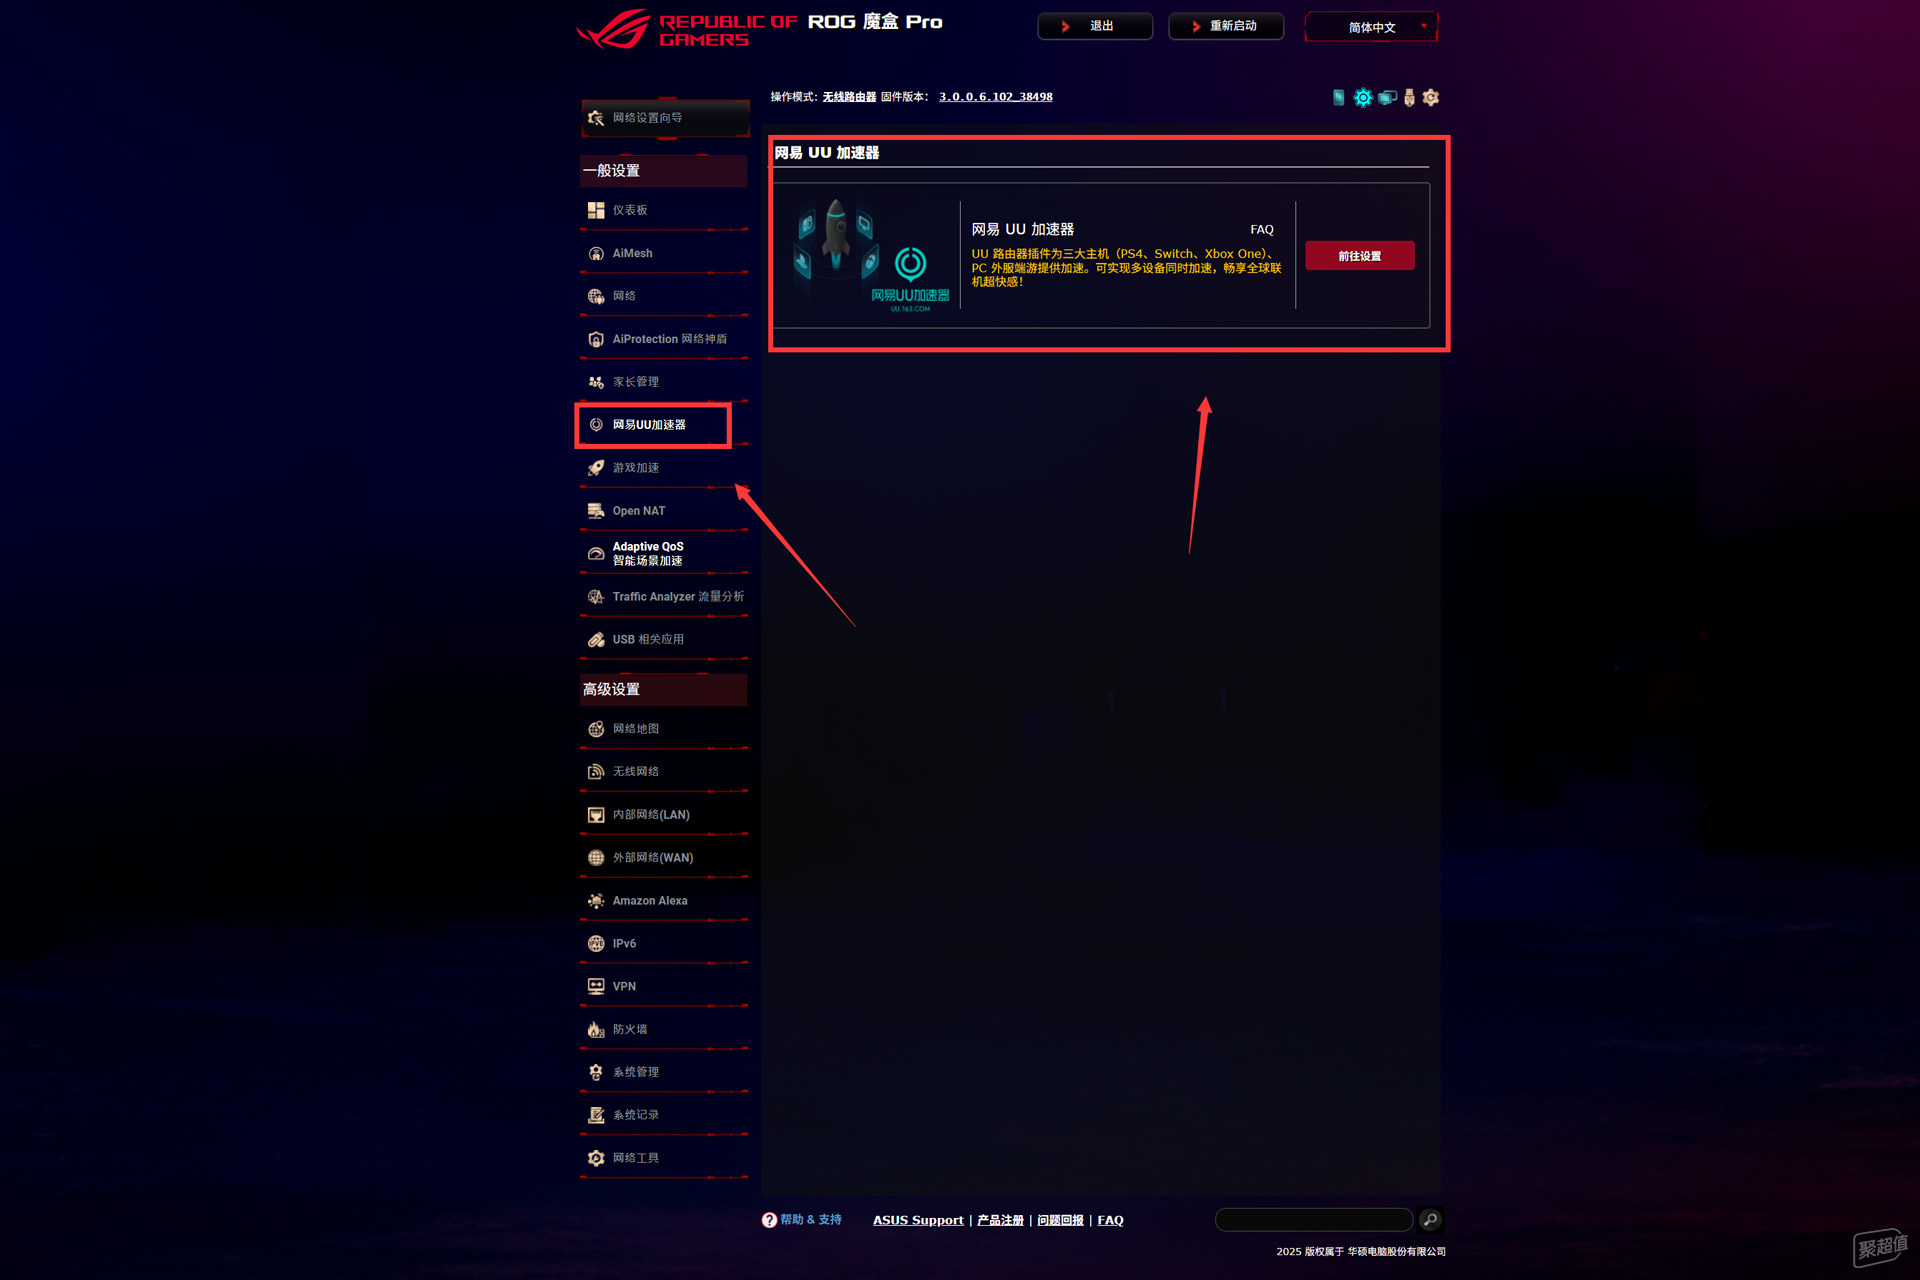The image size is (1920, 1280).
Task: Click the 重新启动 reboot button
Action: (x=1226, y=26)
